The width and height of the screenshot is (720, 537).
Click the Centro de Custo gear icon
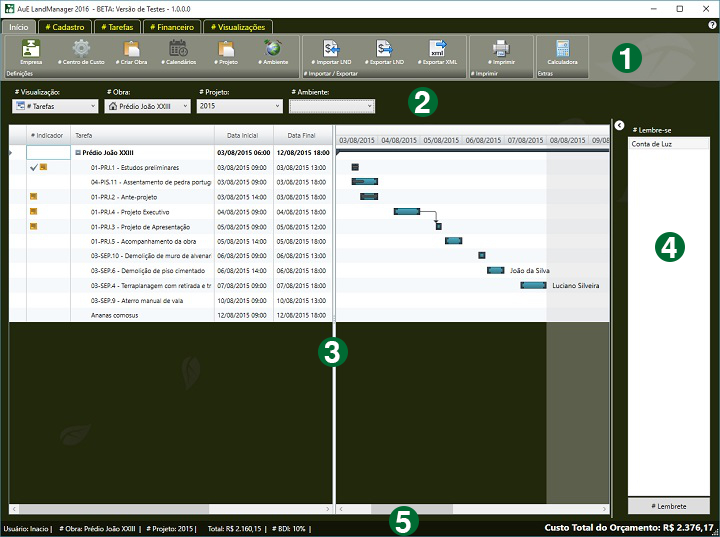point(81,49)
